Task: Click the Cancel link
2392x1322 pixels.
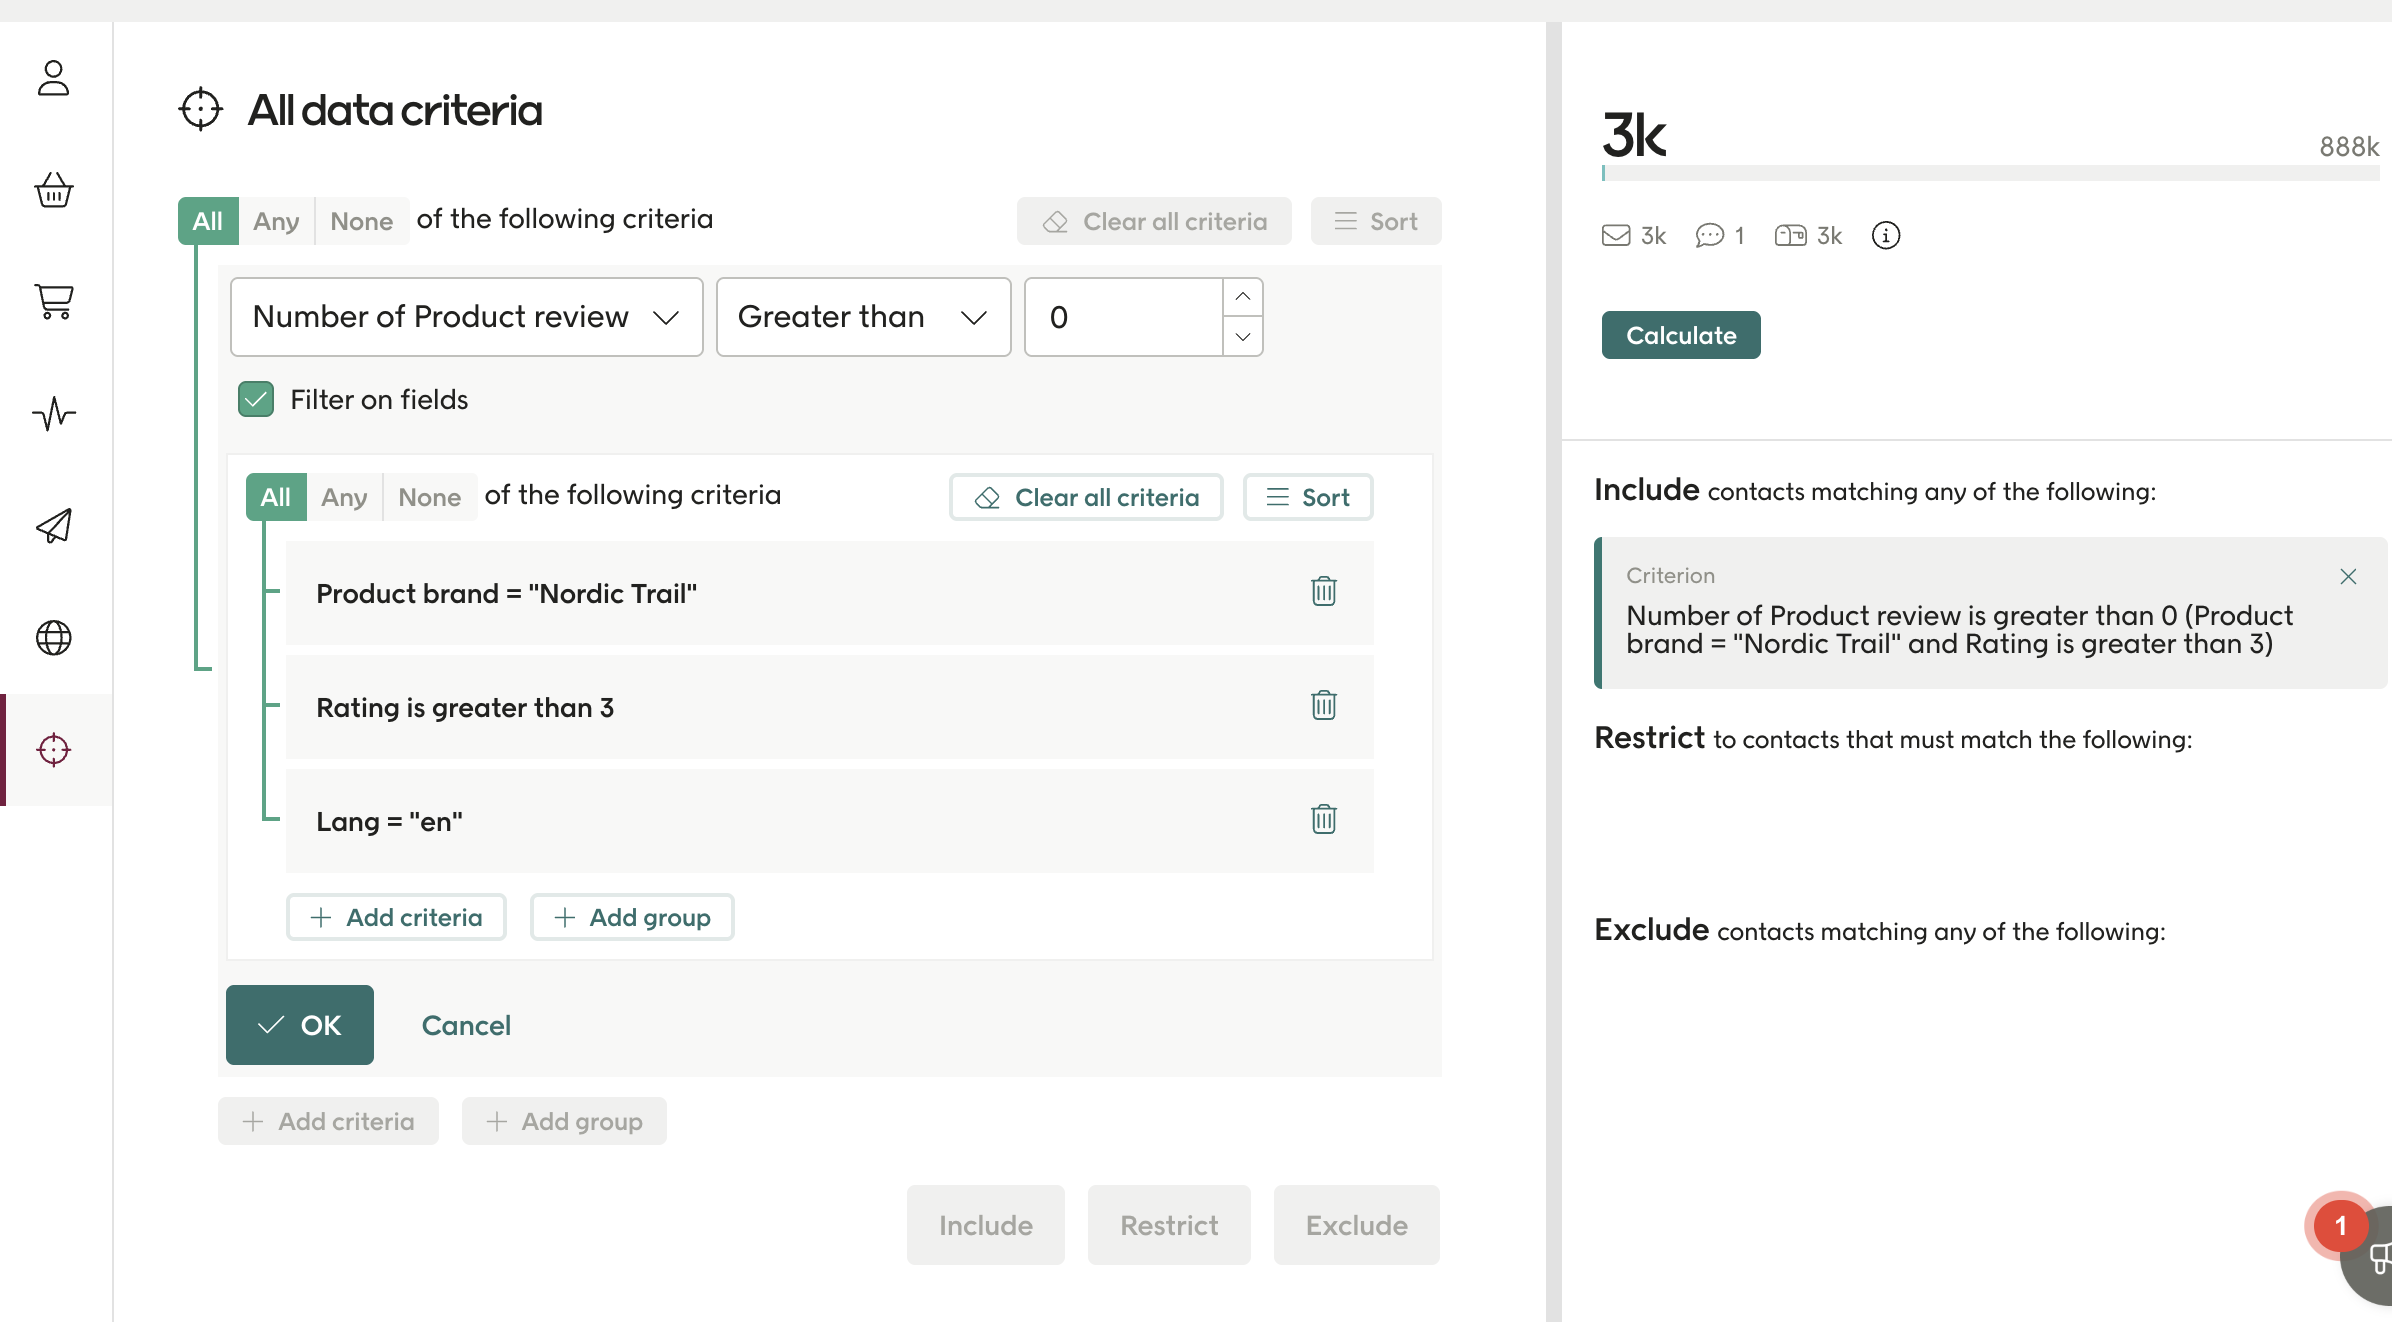Action: [466, 1025]
